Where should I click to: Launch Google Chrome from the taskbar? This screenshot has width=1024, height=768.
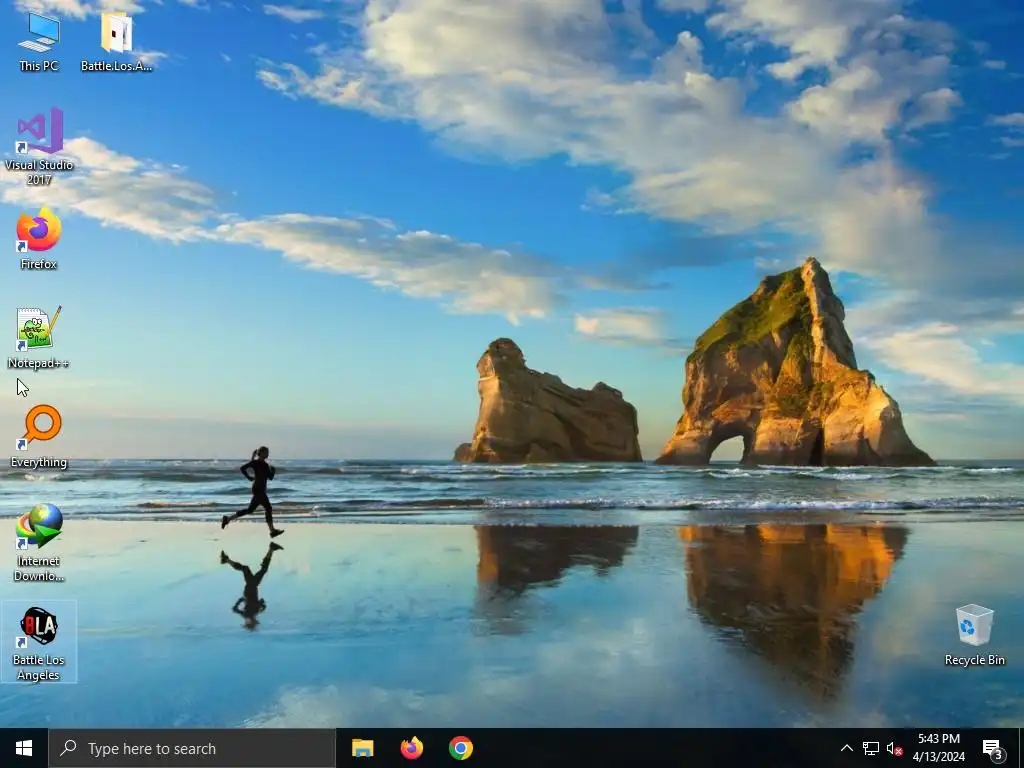pos(460,748)
